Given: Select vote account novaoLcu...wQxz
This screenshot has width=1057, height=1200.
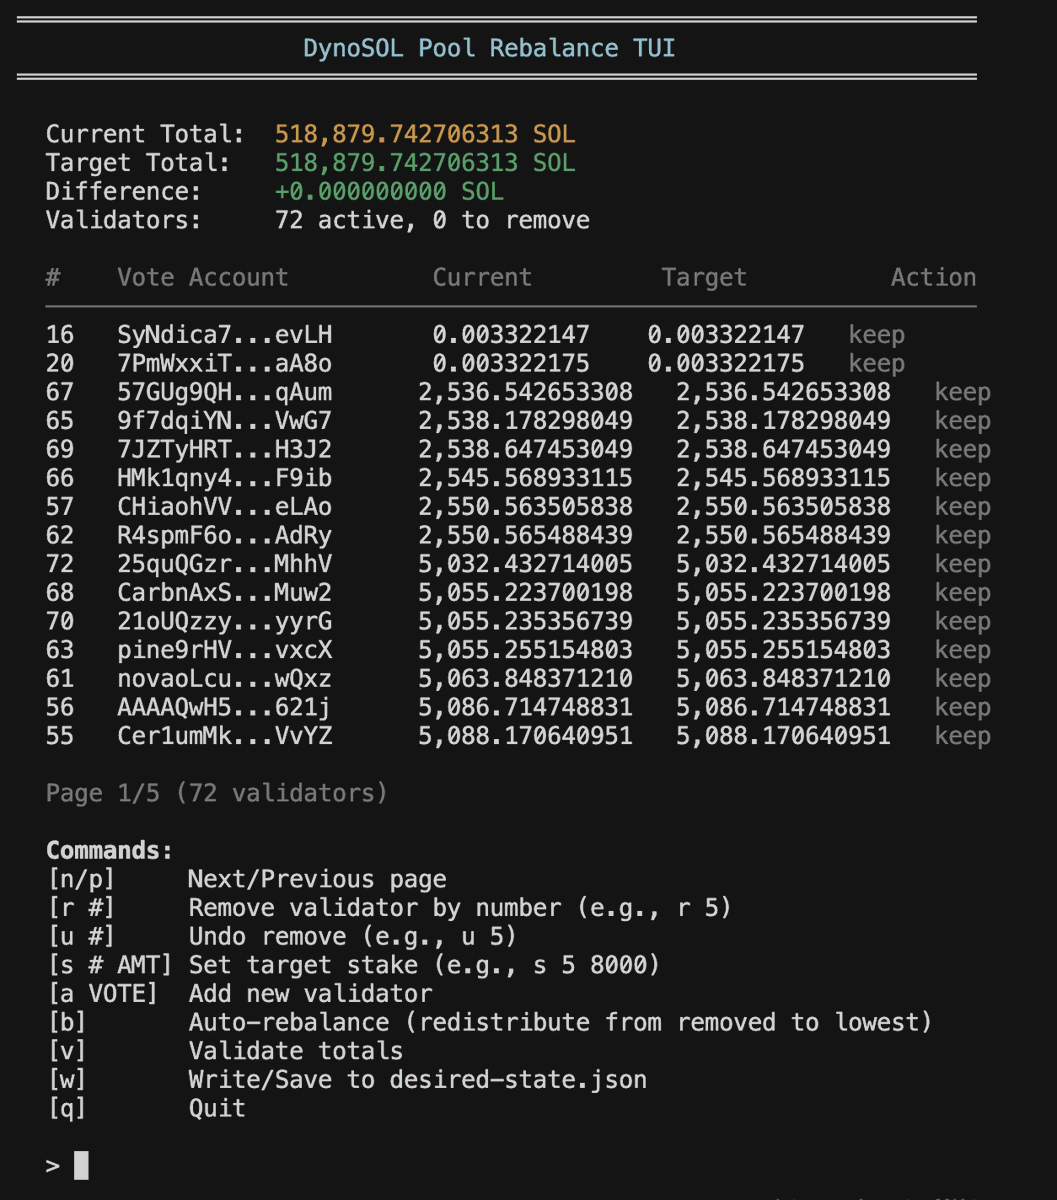Looking at the screenshot, I should tap(224, 679).
